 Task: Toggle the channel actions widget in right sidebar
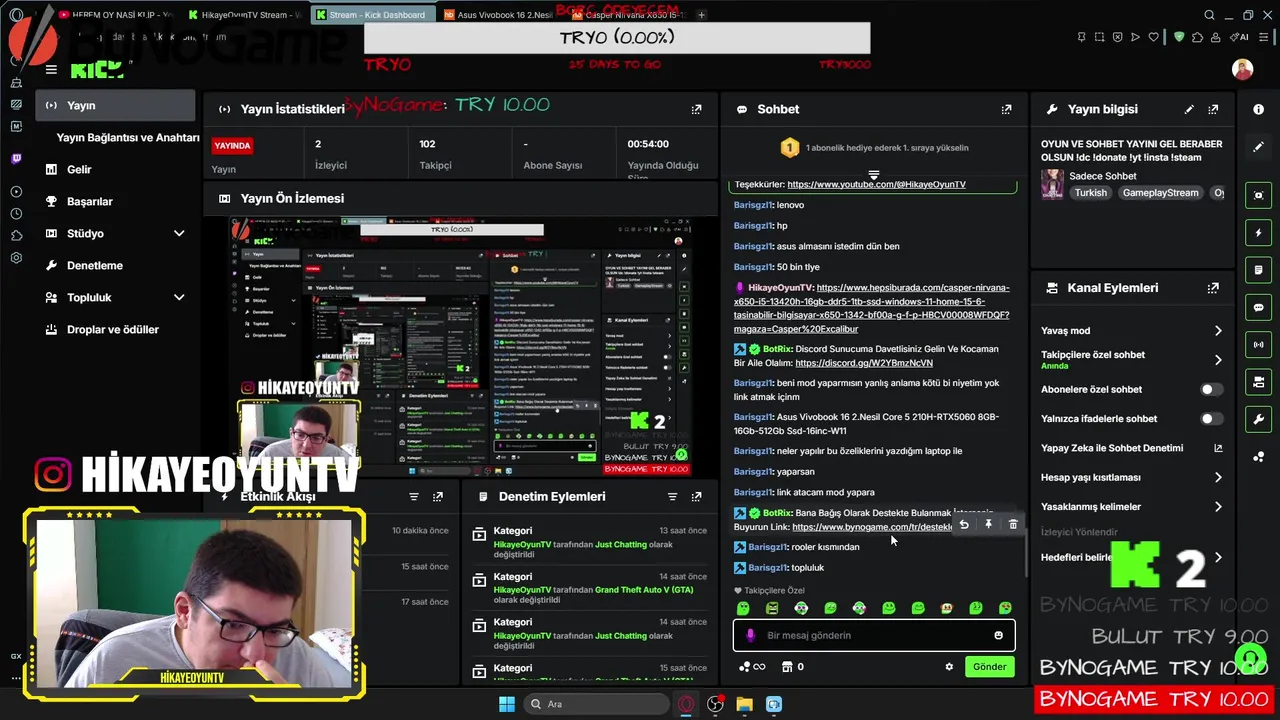1258,382
